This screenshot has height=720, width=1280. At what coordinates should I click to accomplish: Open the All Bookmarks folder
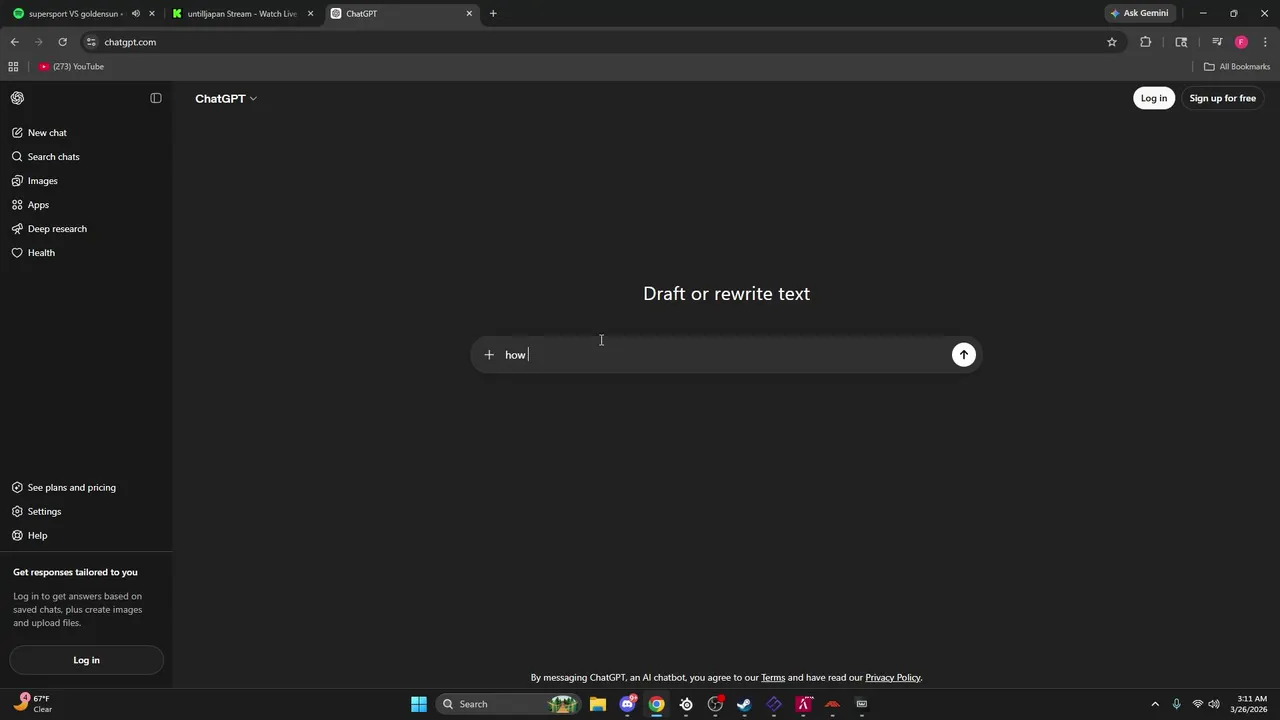click(x=1237, y=67)
